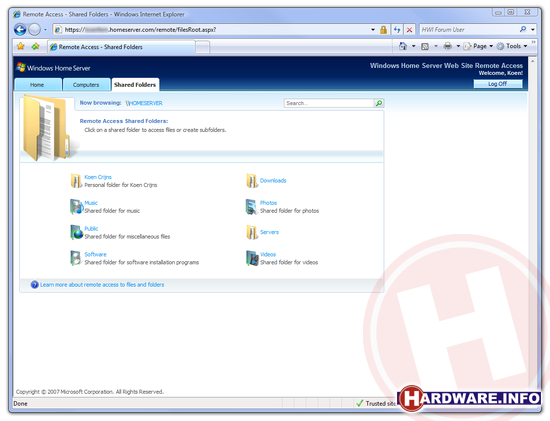
Task: Click the green Search magnifier button
Action: [379, 103]
